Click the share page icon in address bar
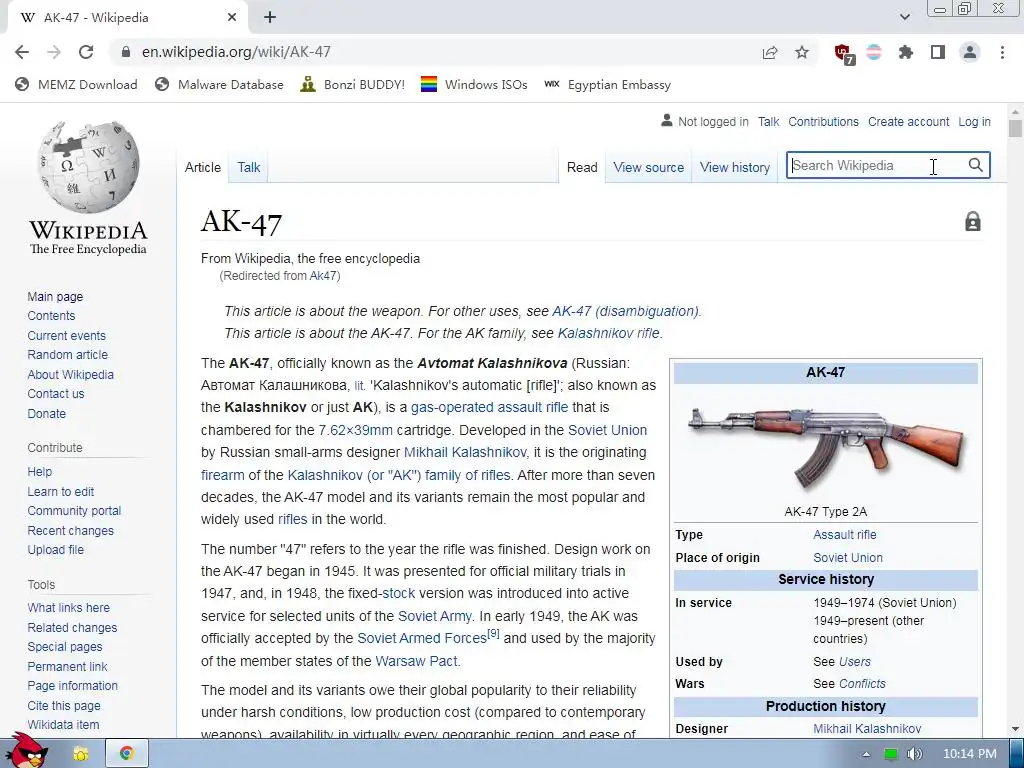The image size is (1024, 768). pos(770,52)
